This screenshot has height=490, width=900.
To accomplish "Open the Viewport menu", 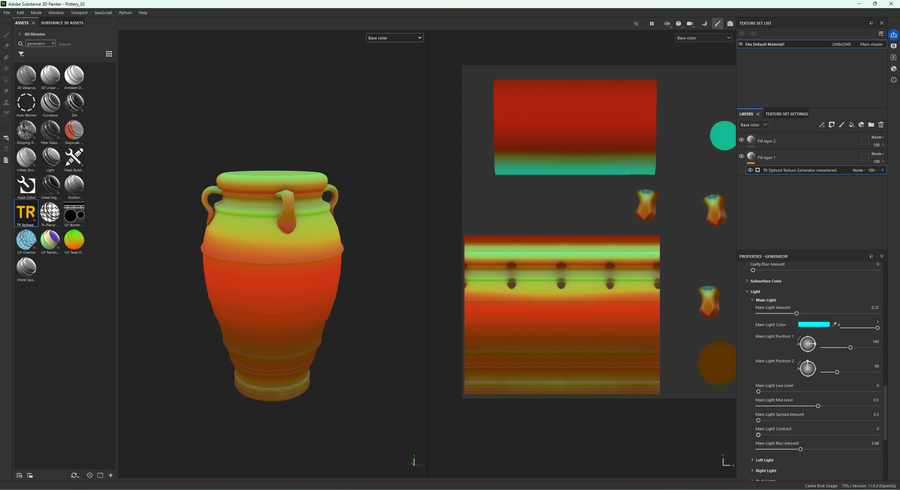I will [79, 13].
